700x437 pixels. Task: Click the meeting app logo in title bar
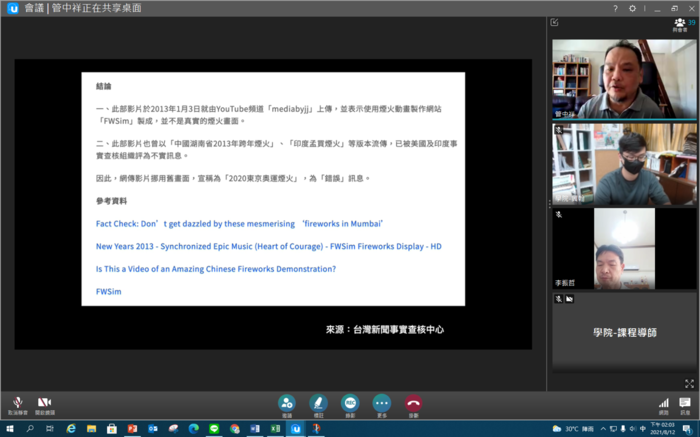(12, 8)
